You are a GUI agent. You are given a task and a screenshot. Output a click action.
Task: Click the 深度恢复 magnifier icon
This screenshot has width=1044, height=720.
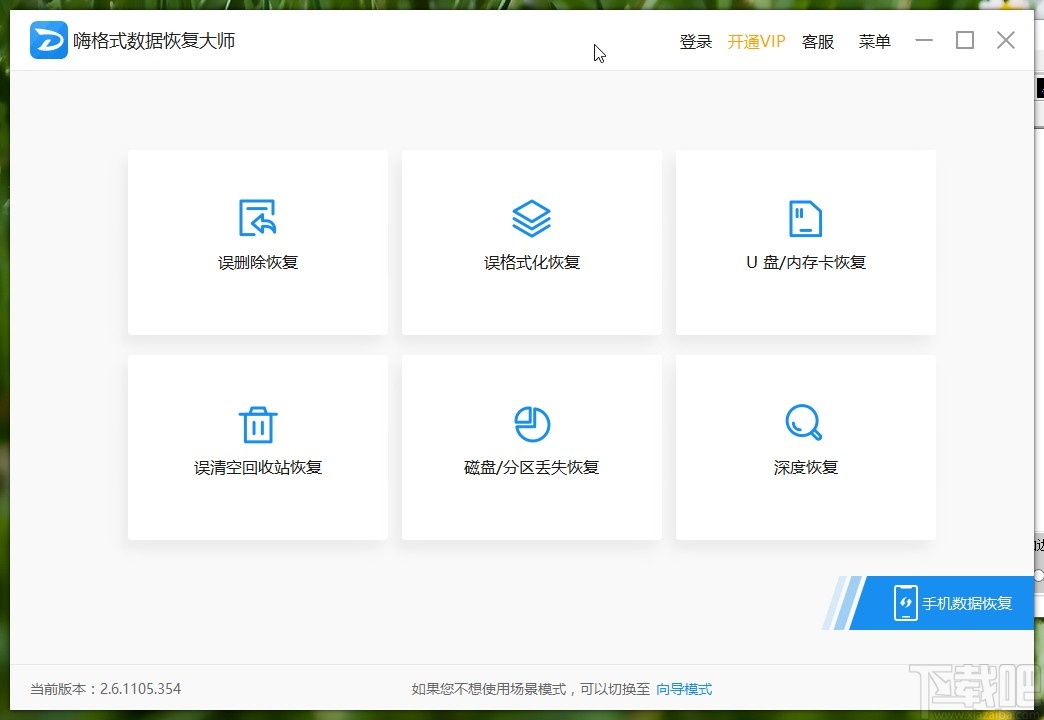(804, 422)
